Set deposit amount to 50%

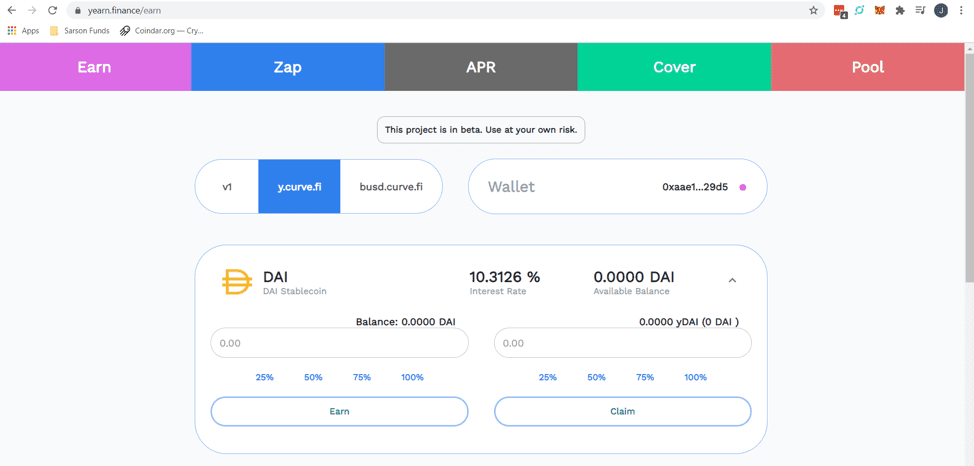point(313,377)
